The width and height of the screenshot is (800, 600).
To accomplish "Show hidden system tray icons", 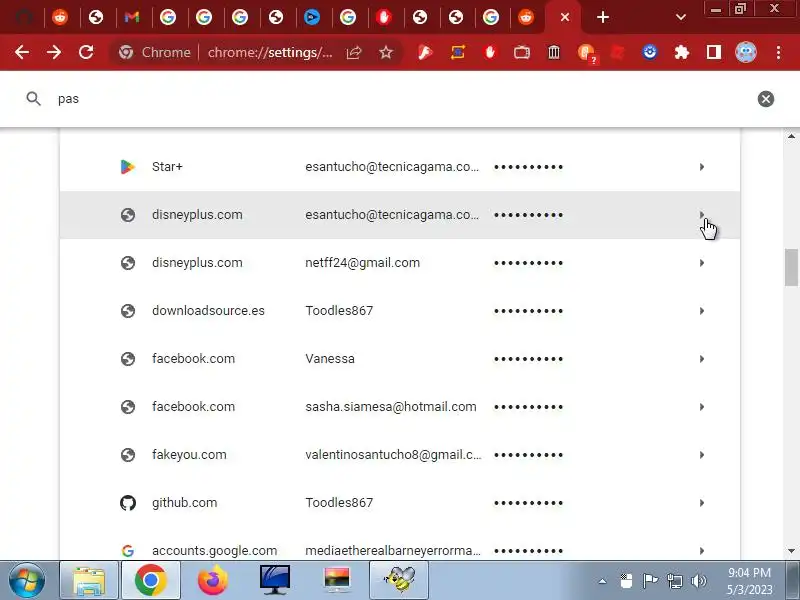I will coord(603,581).
